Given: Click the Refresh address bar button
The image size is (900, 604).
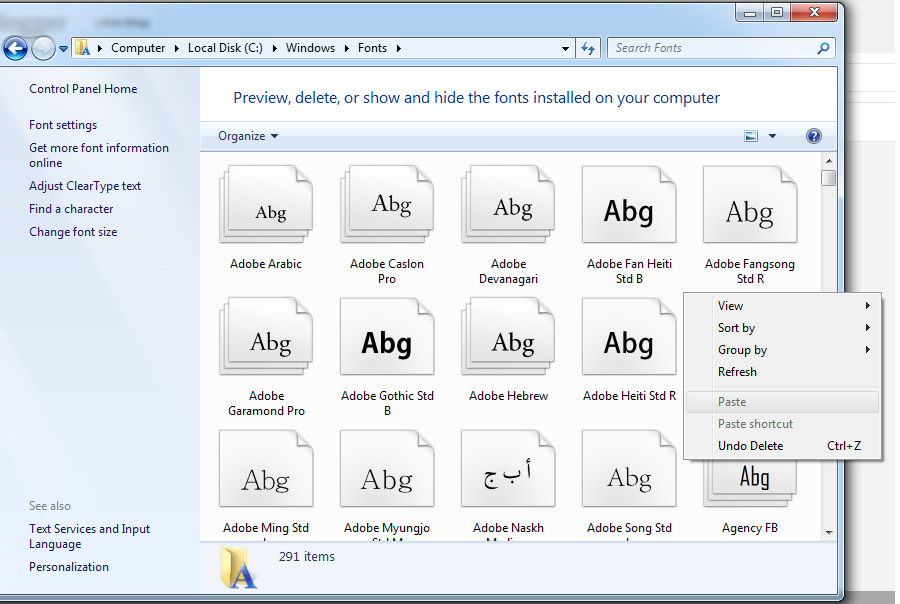Looking at the screenshot, I should click(x=588, y=48).
